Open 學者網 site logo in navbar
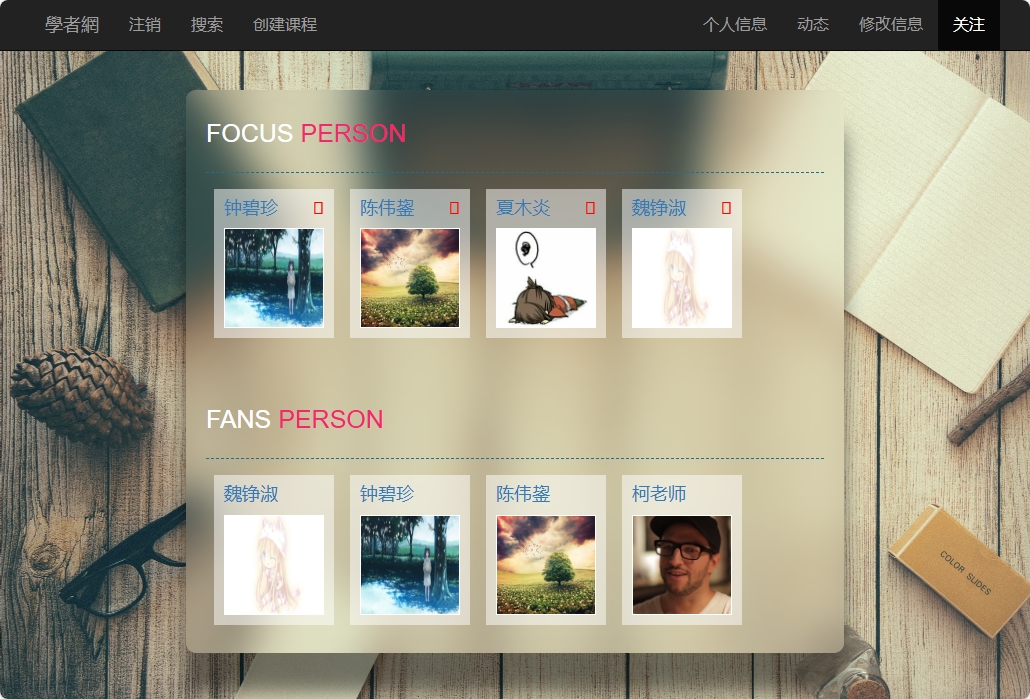The height and width of the screenshot is (699, 1030). (72, 25)
